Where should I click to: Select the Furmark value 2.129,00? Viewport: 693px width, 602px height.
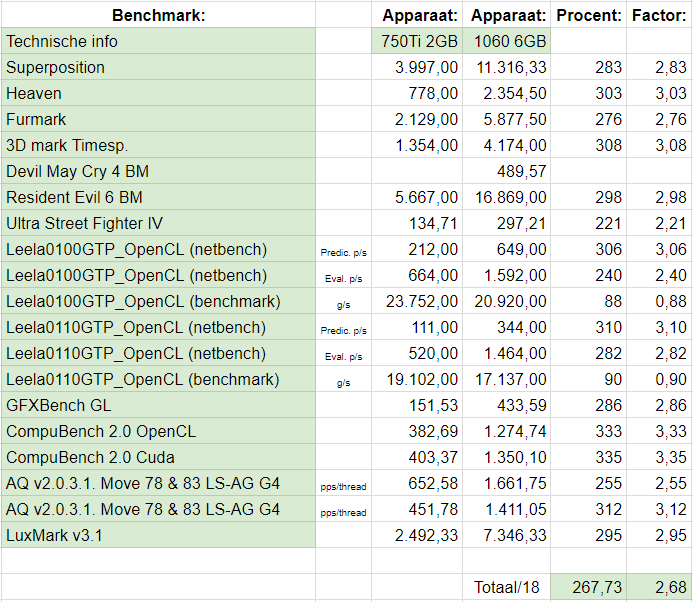click(x=417, y=119)
